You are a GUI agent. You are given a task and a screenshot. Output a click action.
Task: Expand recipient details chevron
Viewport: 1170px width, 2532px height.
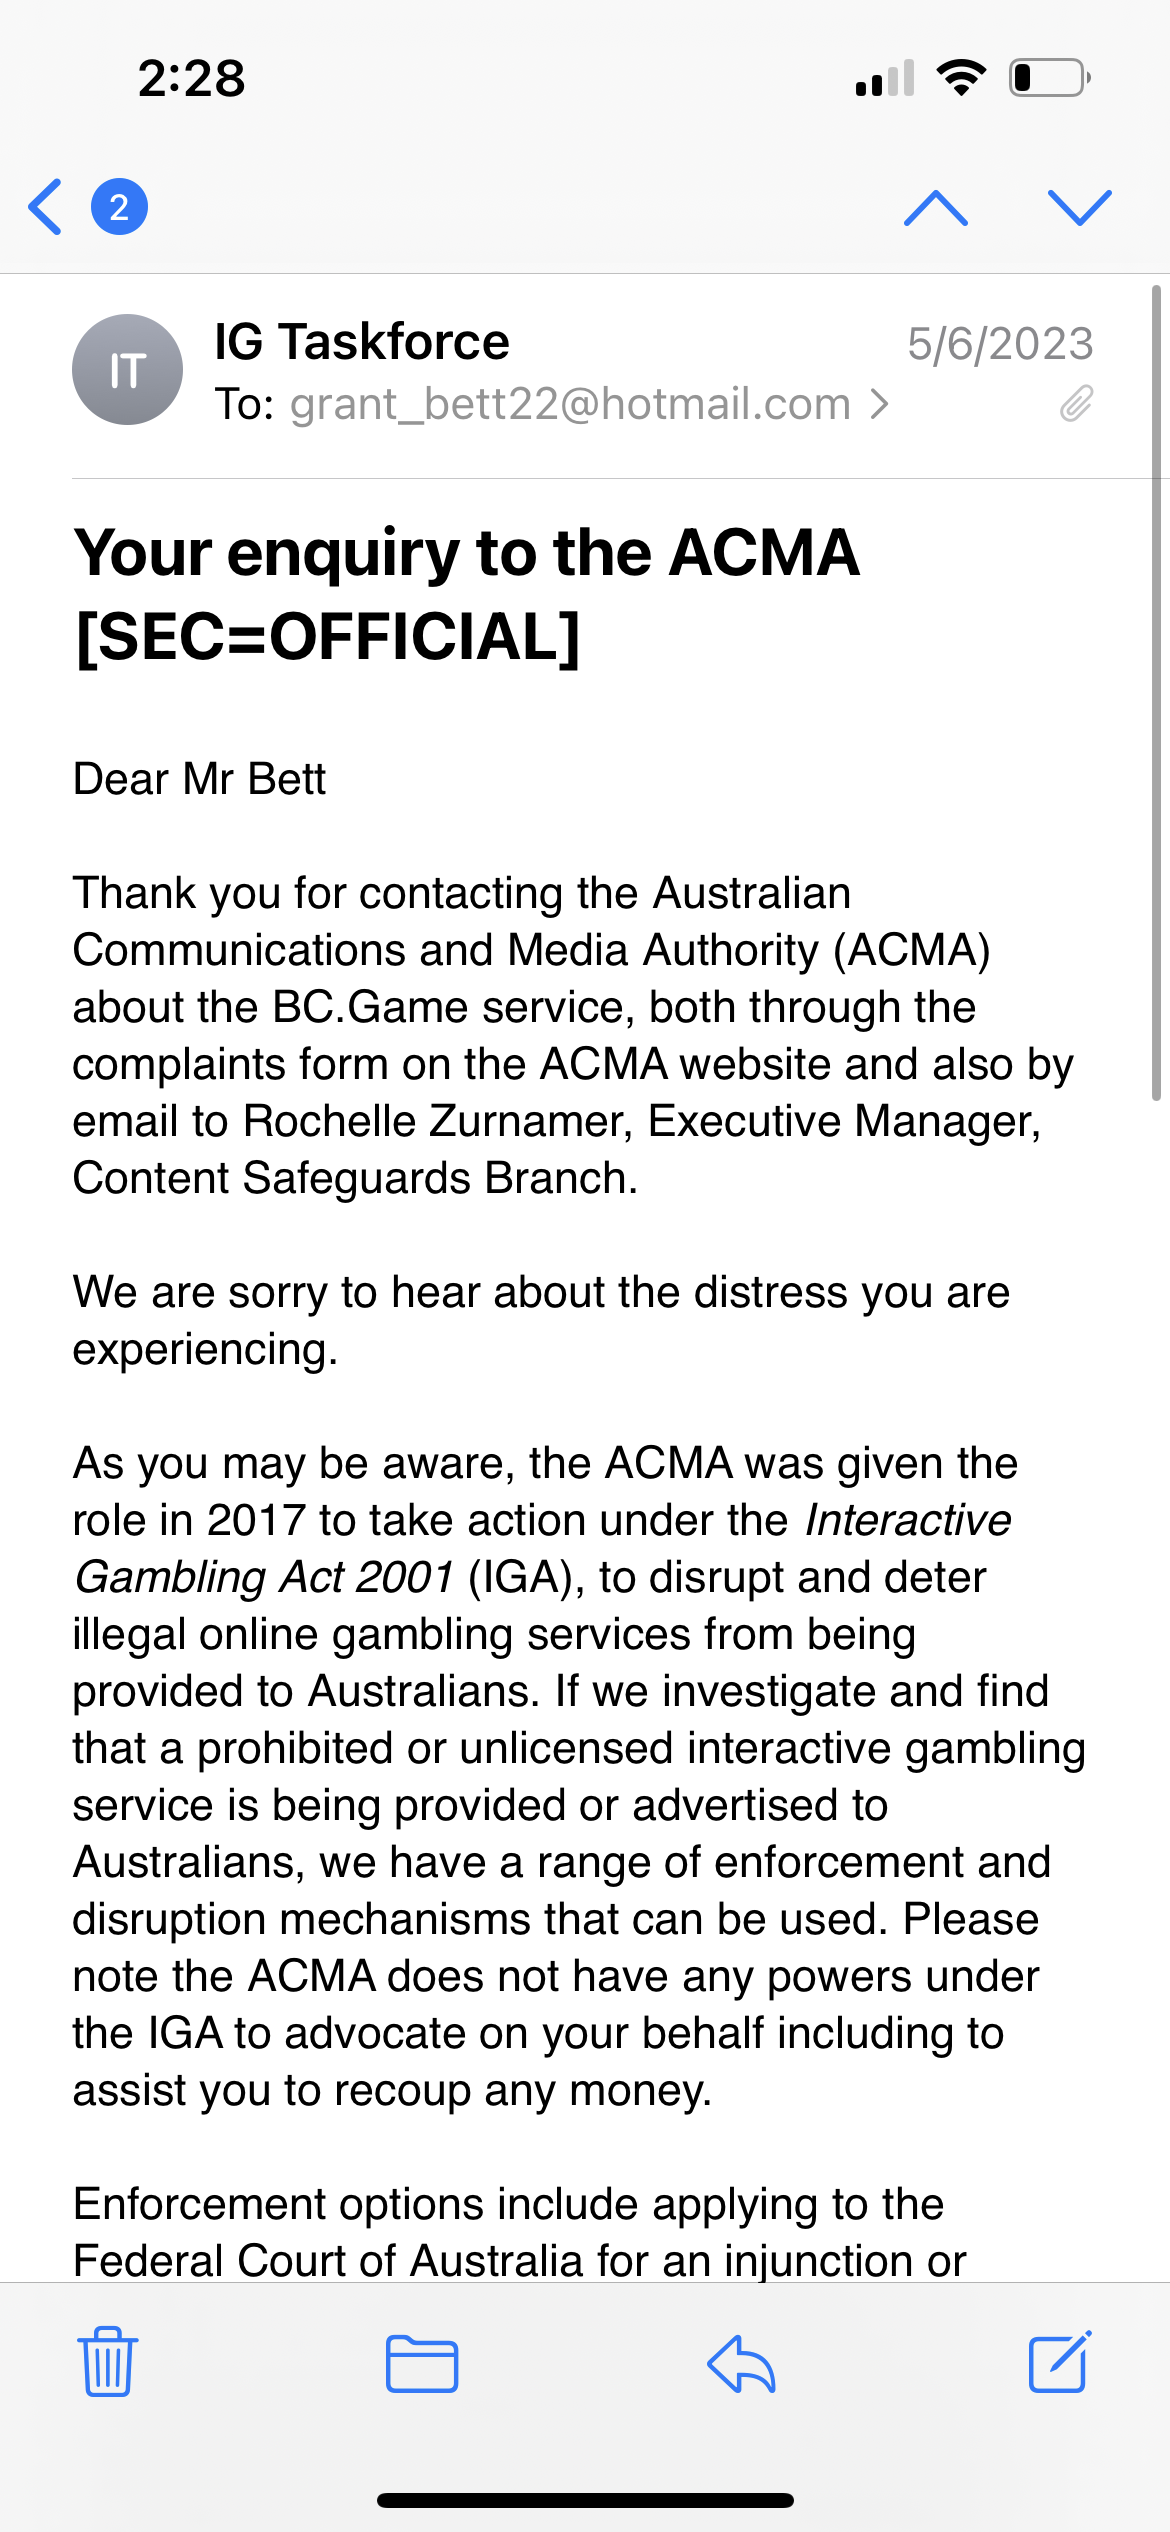click(879, 404)
